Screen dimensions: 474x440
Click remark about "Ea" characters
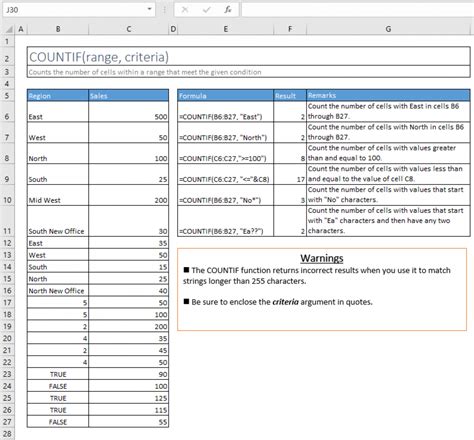pyautogui.click(x=388, y=221)
